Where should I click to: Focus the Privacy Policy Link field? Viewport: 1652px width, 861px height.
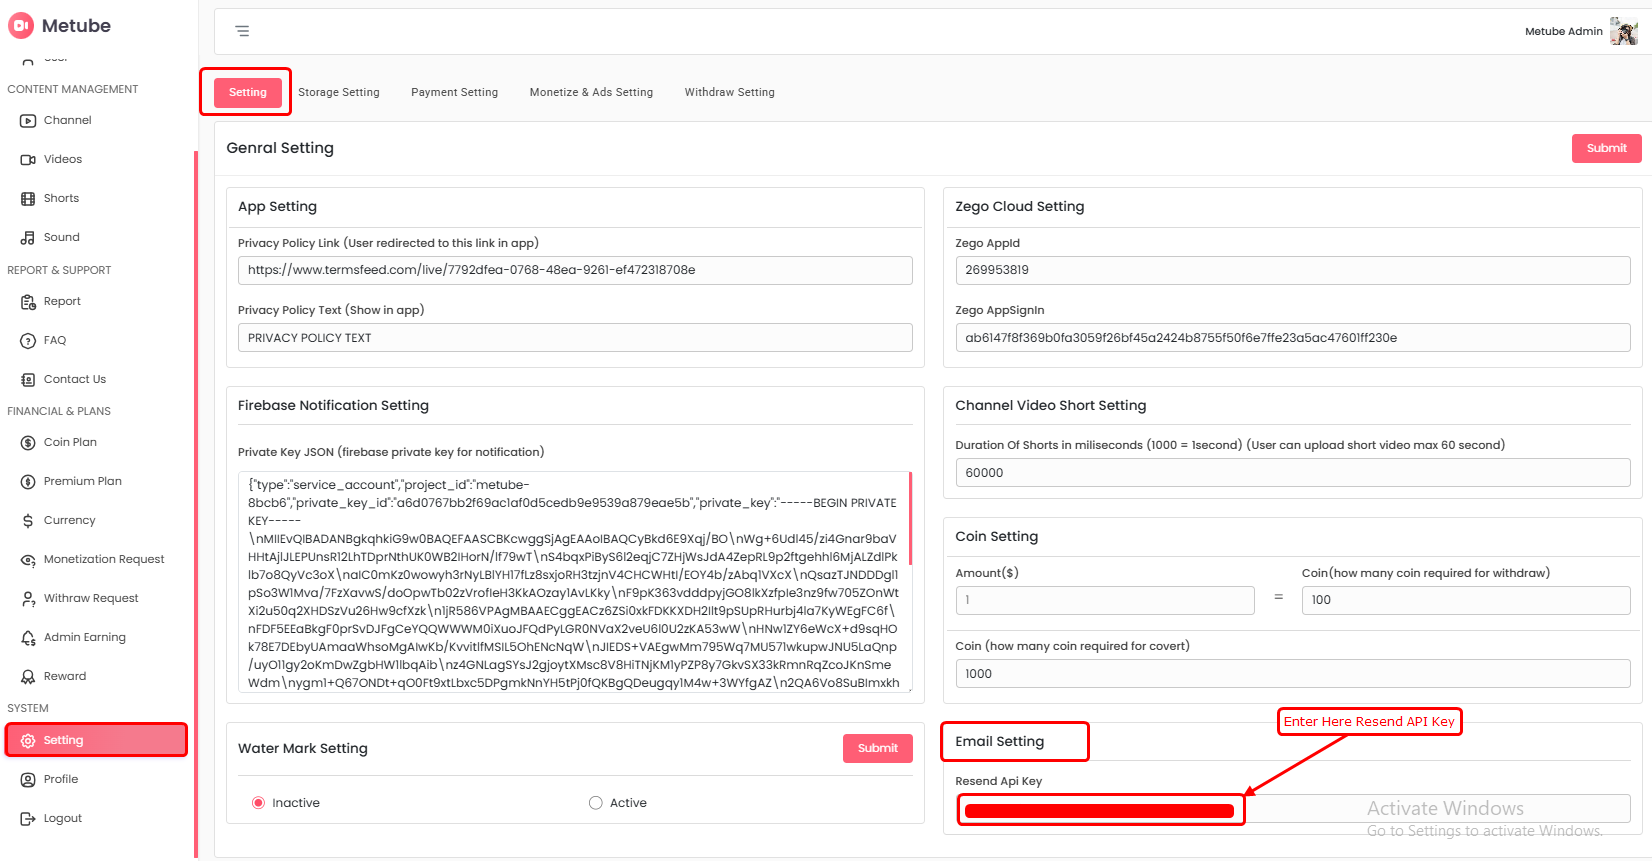pyautogui.click(x=574, y=270)
